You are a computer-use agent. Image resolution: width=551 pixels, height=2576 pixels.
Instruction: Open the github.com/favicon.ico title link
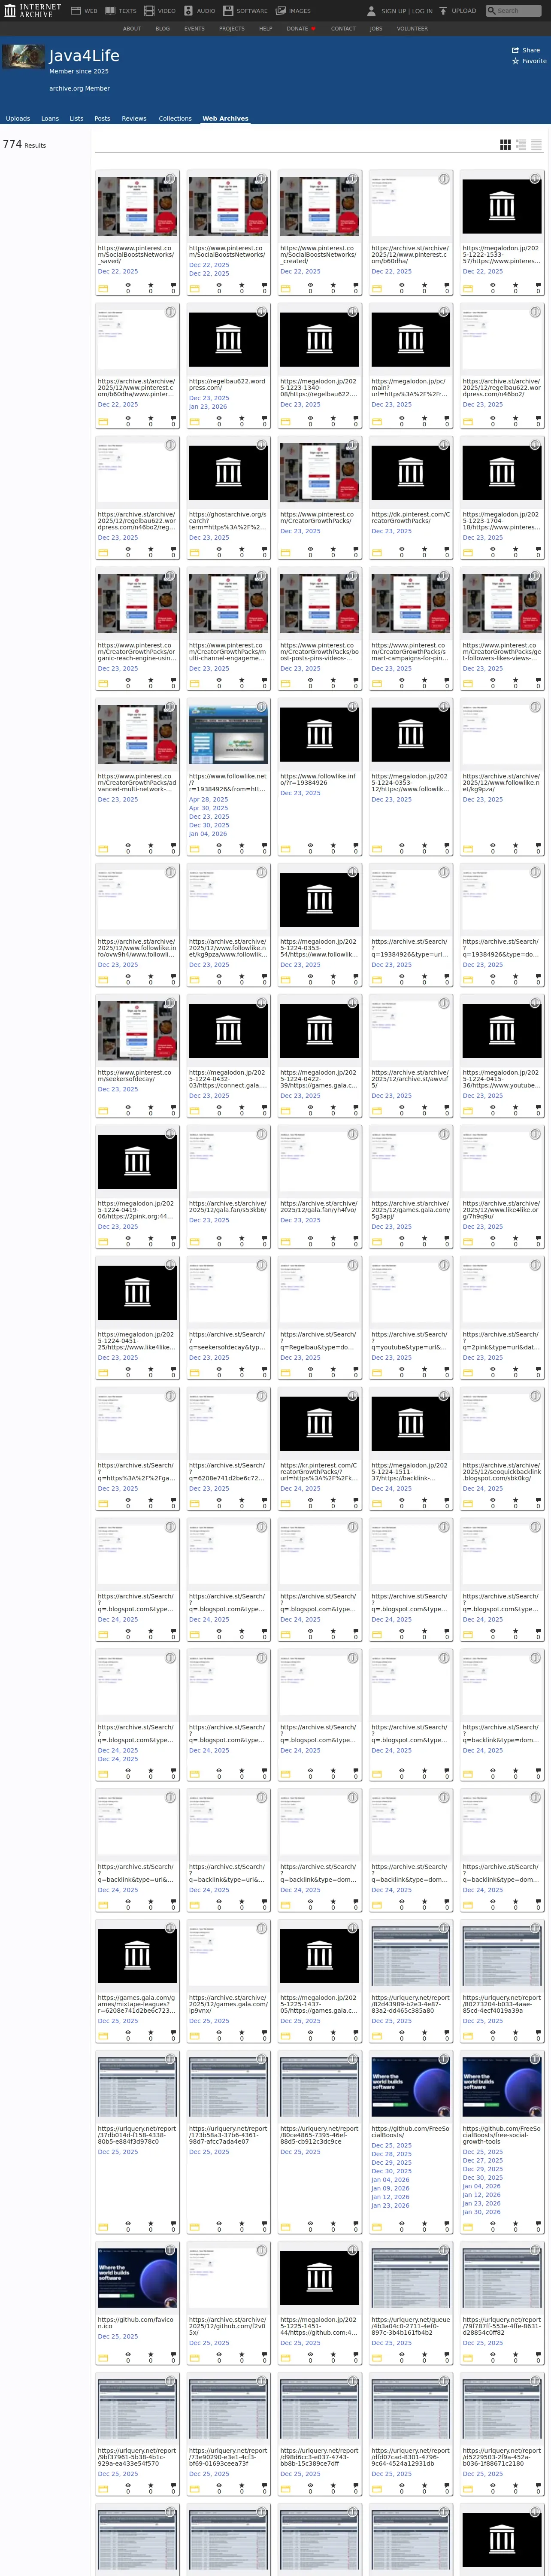136,2323
